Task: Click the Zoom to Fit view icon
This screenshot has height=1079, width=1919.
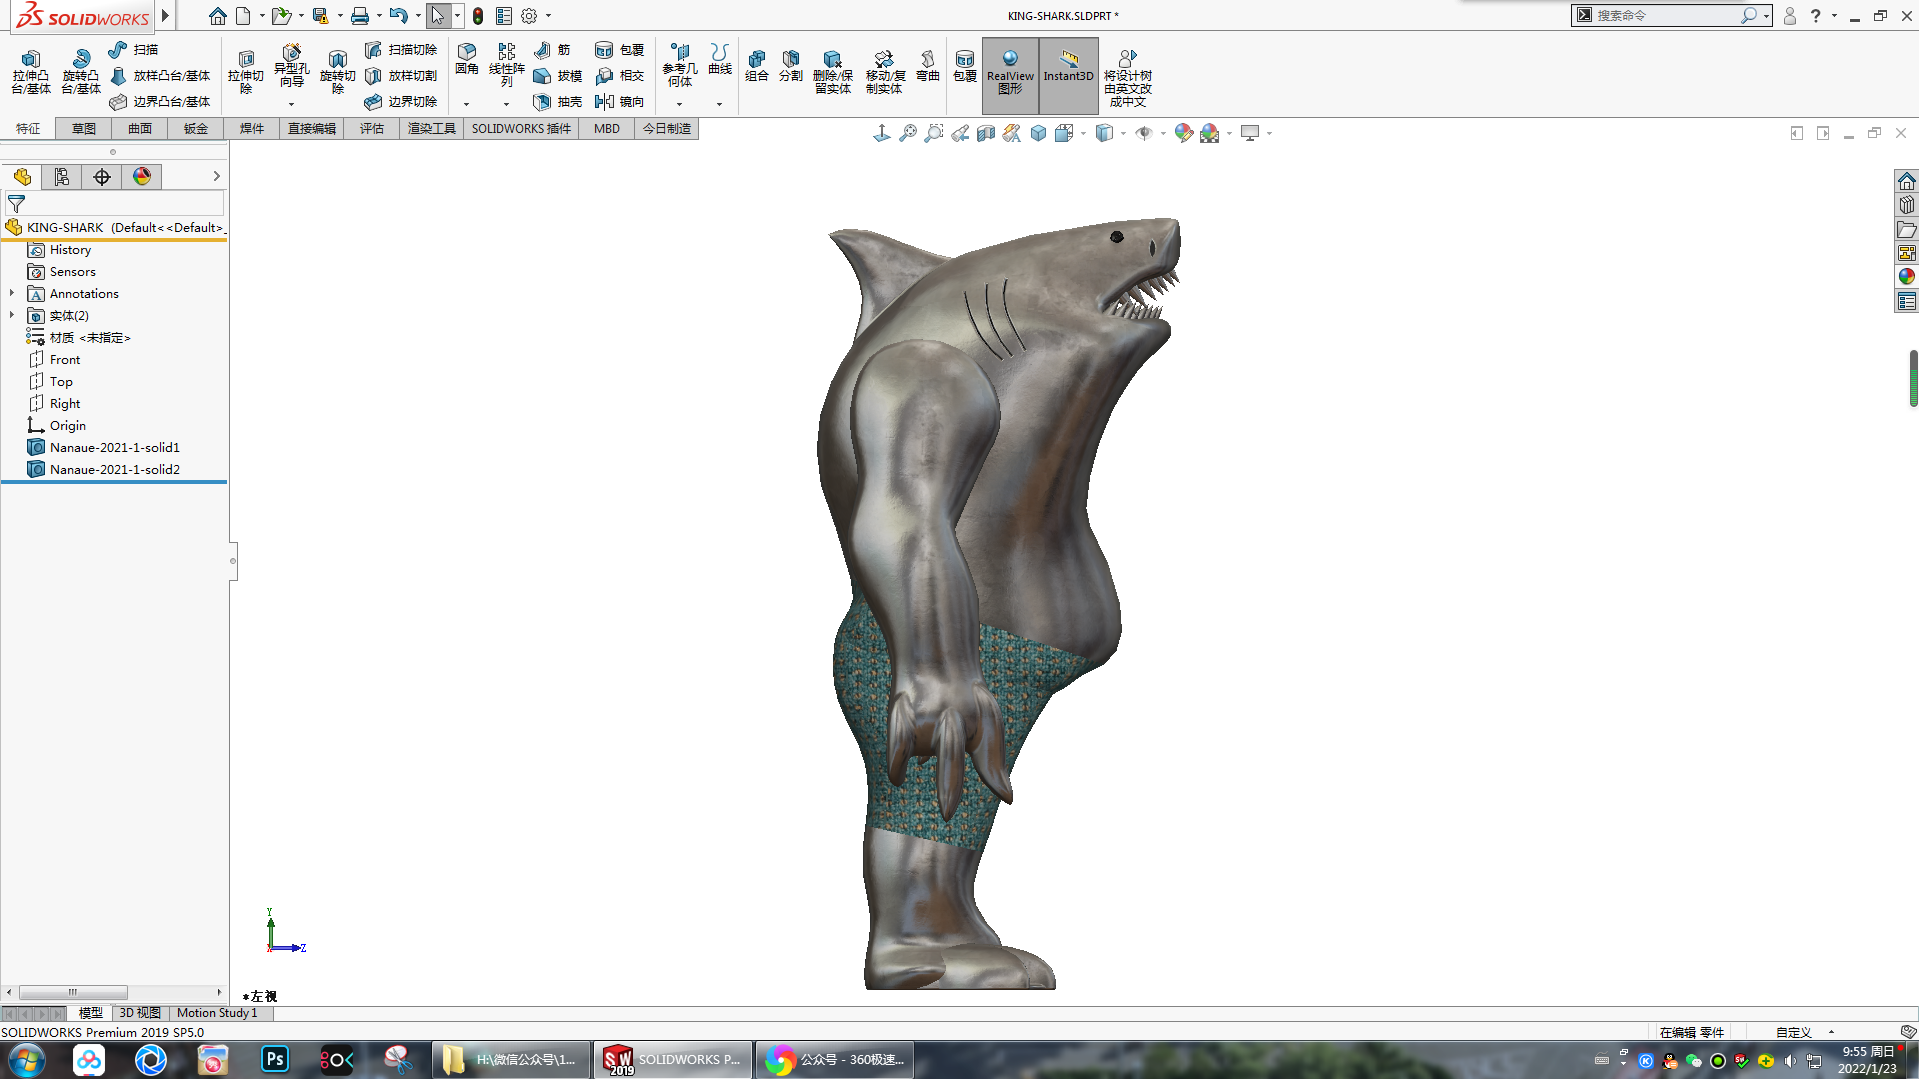Action: click(x=908, y=133)
